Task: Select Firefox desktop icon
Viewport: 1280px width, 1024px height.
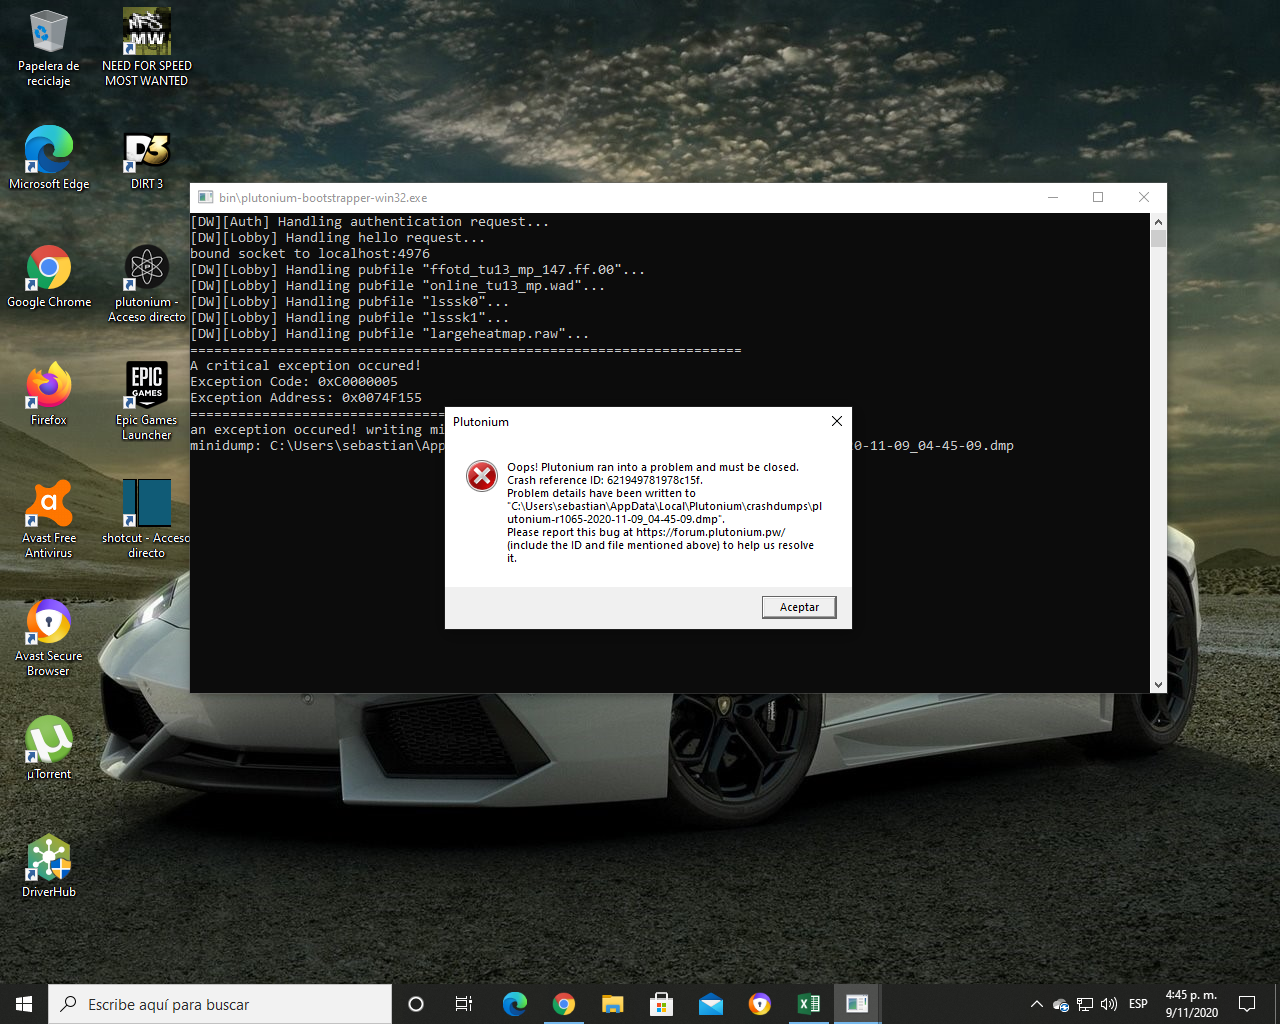Action: pyautogui.click(x=48, y=394)
